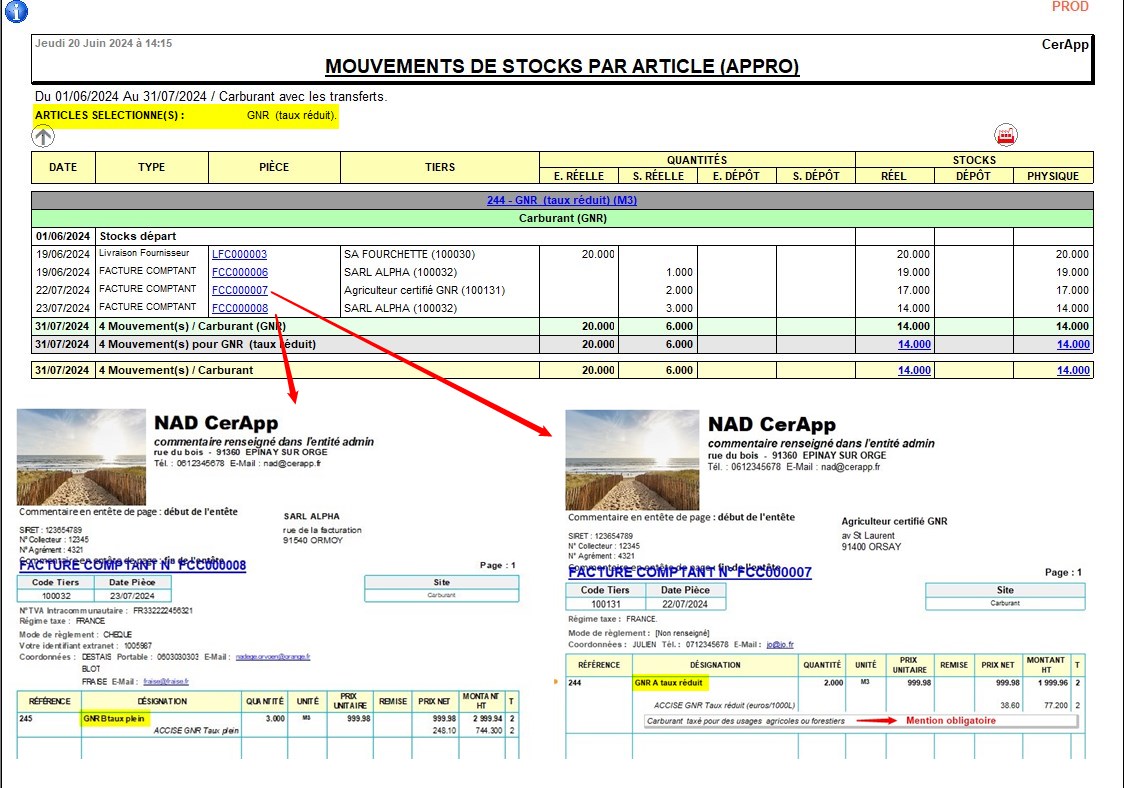The image size is (1124, 788).
Task: Click the yellow highlighted GNR A taux réduit cell
Action: click(669, 683)
